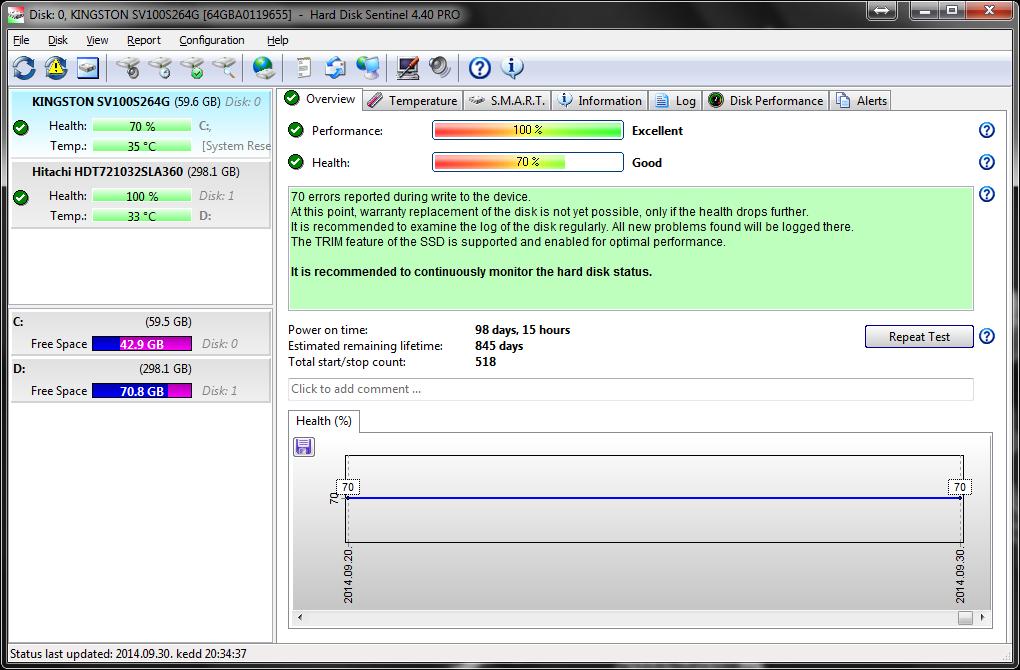1020x670 pixels.
Task: Open the Report menu
Action: pos(144,40)
